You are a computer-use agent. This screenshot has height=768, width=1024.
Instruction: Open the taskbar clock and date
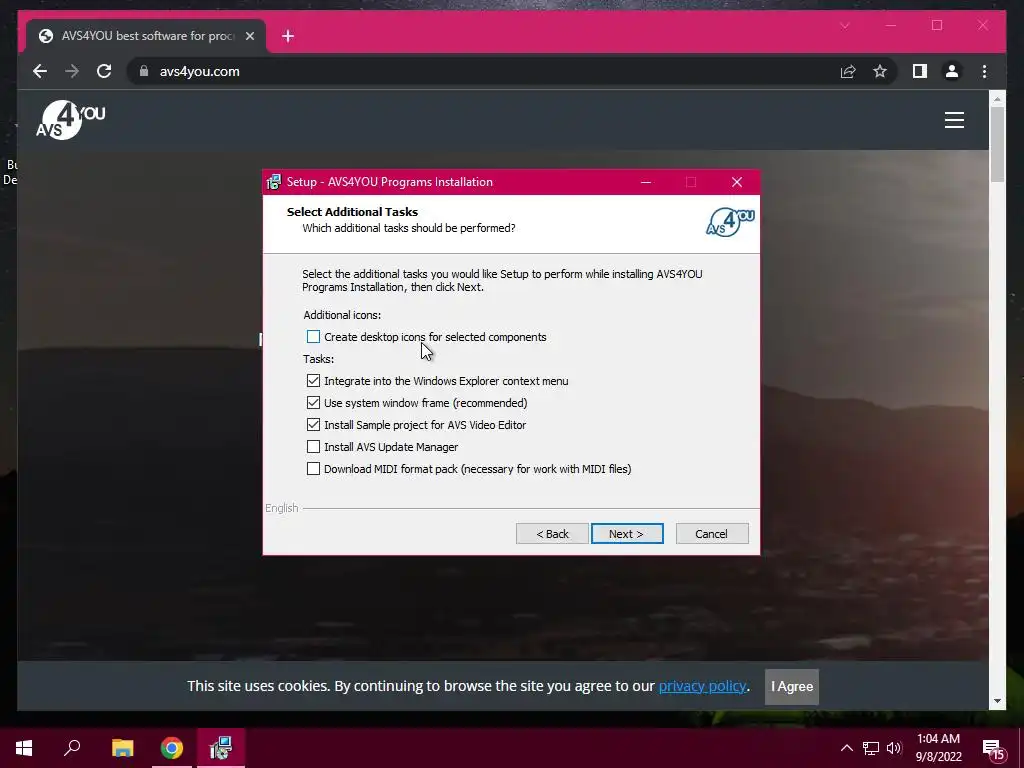pos(938,748)
